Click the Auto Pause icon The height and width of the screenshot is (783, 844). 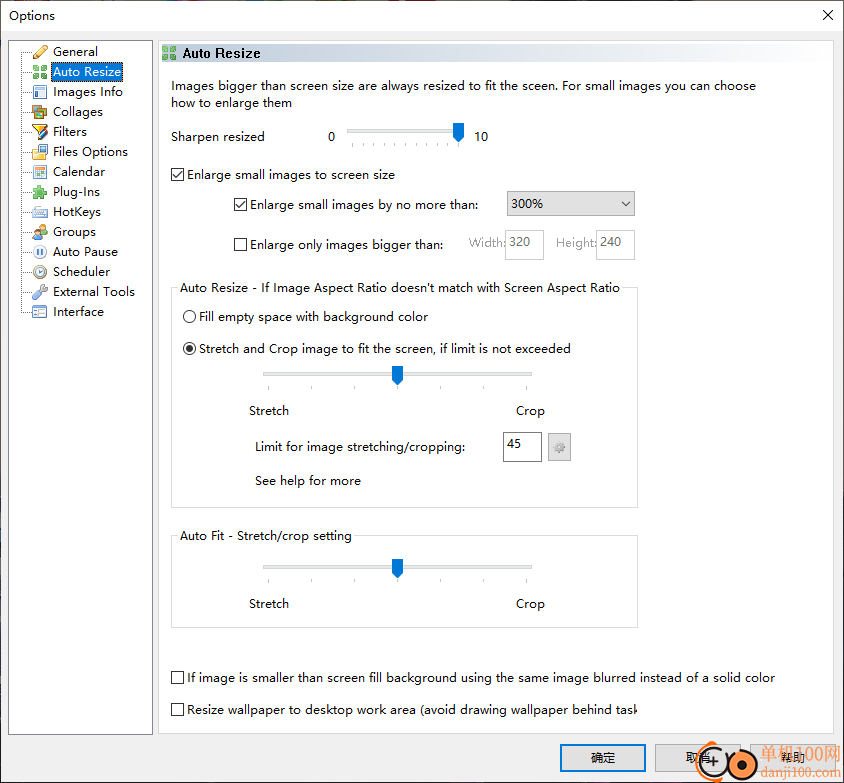pos(40,252)
